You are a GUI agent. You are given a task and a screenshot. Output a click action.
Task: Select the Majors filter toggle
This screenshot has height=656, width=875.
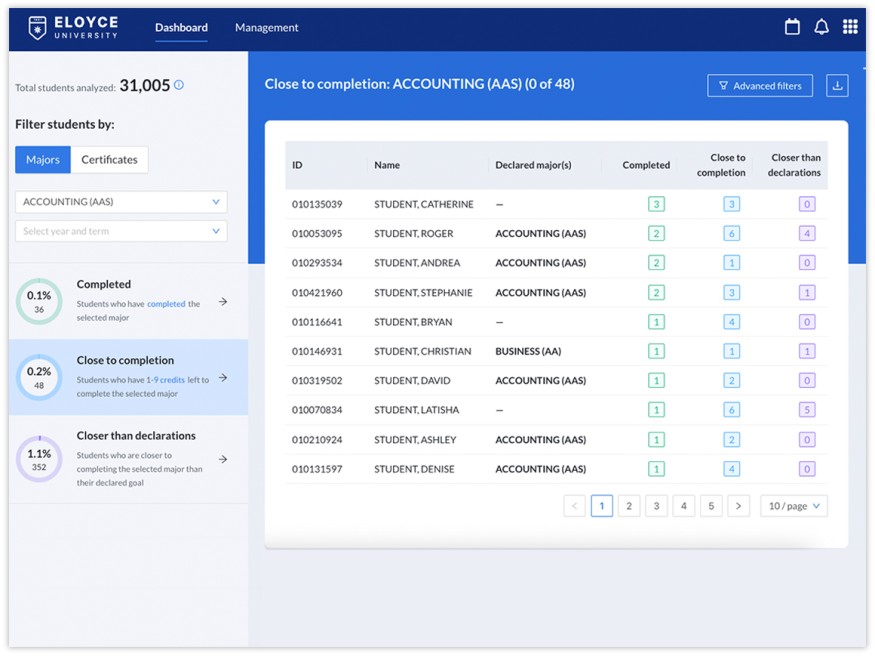point(43,160)
